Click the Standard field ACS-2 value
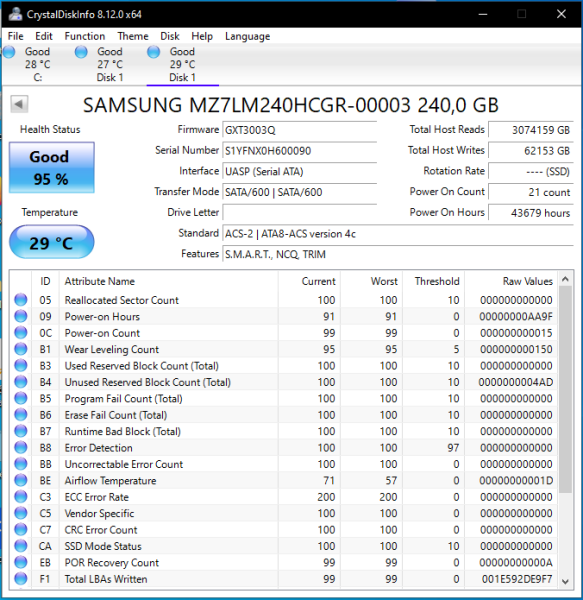The height and width of the screenshot is (600, 583). [x=398, y=233]
